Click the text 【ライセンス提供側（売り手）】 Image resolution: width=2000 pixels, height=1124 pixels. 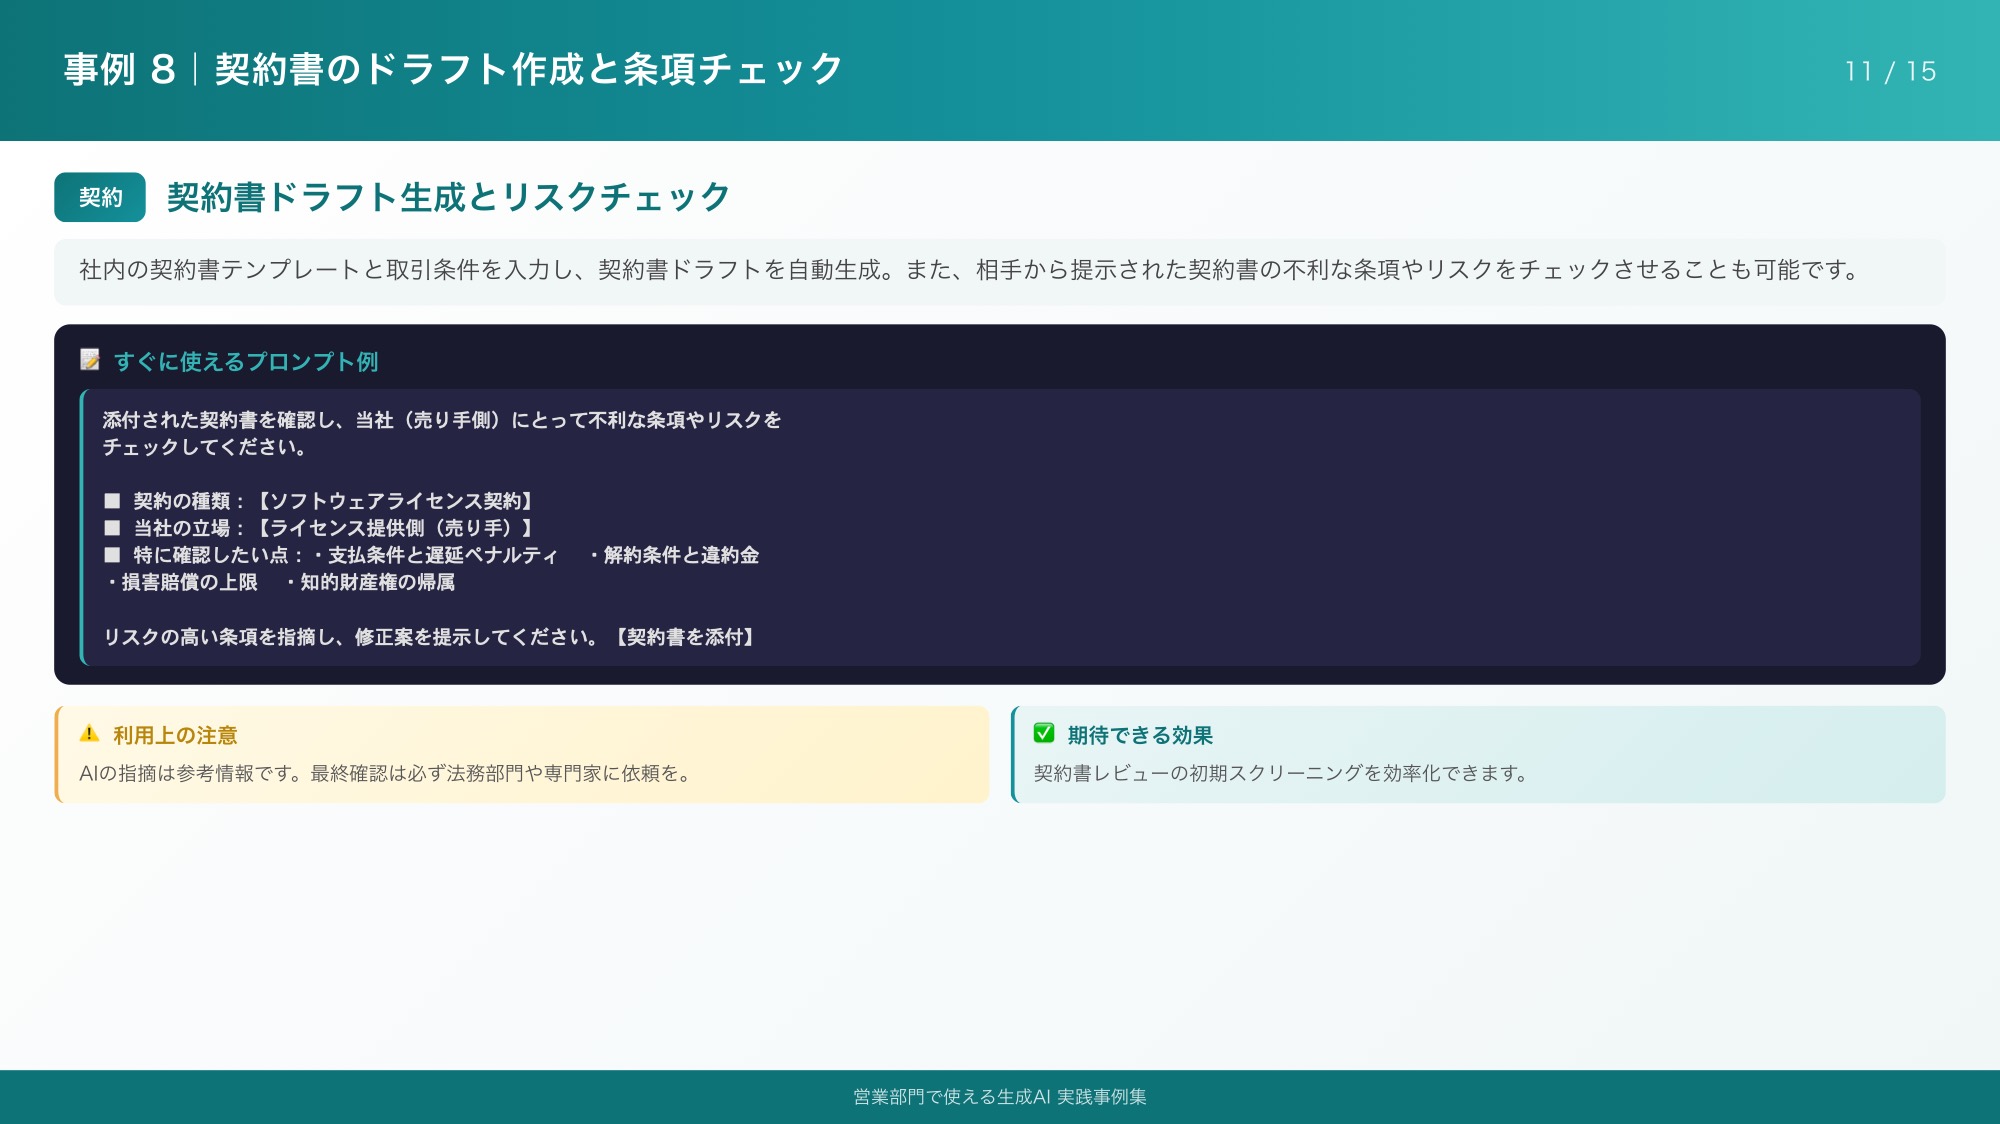coord(395,527)
